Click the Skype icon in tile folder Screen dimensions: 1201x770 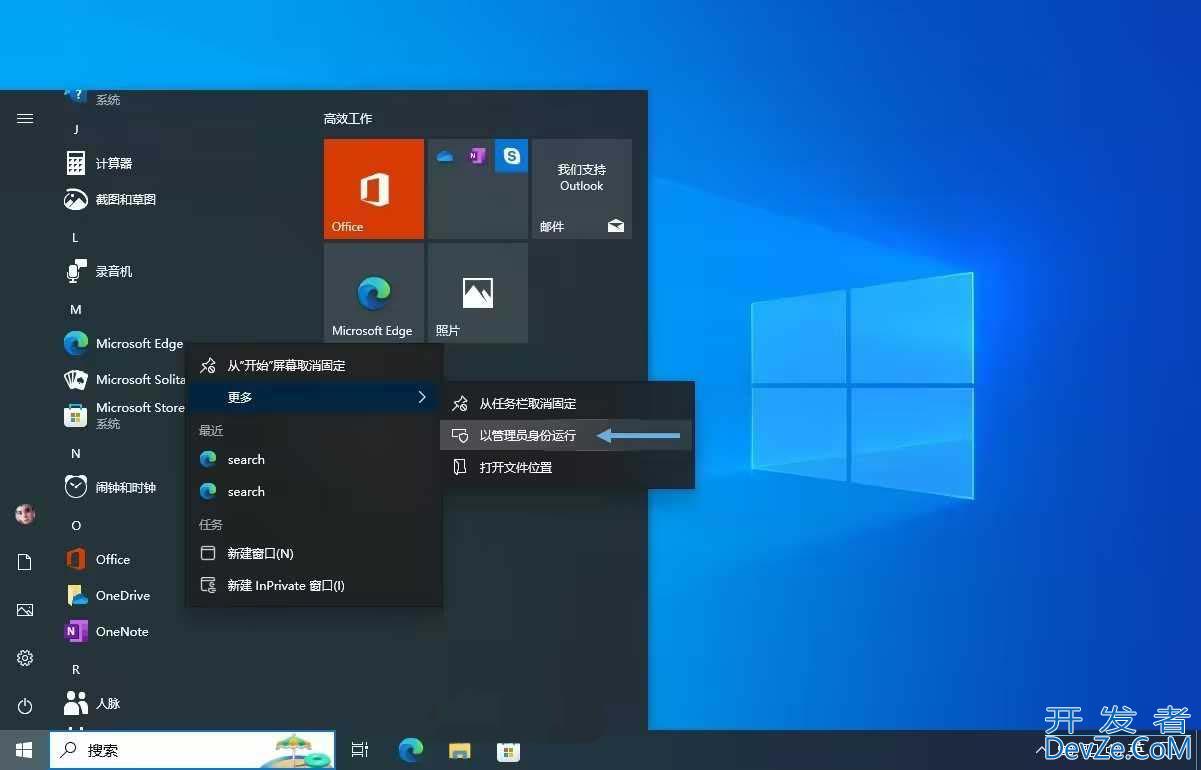(x=512, y=156)
